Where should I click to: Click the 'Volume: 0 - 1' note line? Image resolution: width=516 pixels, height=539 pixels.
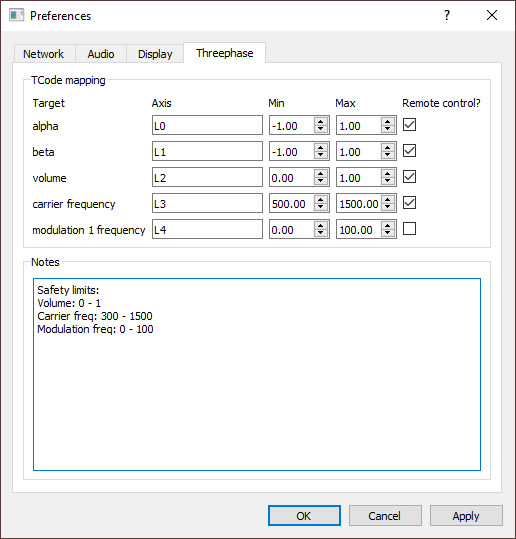pyautogui.click(x=69, y=303)
